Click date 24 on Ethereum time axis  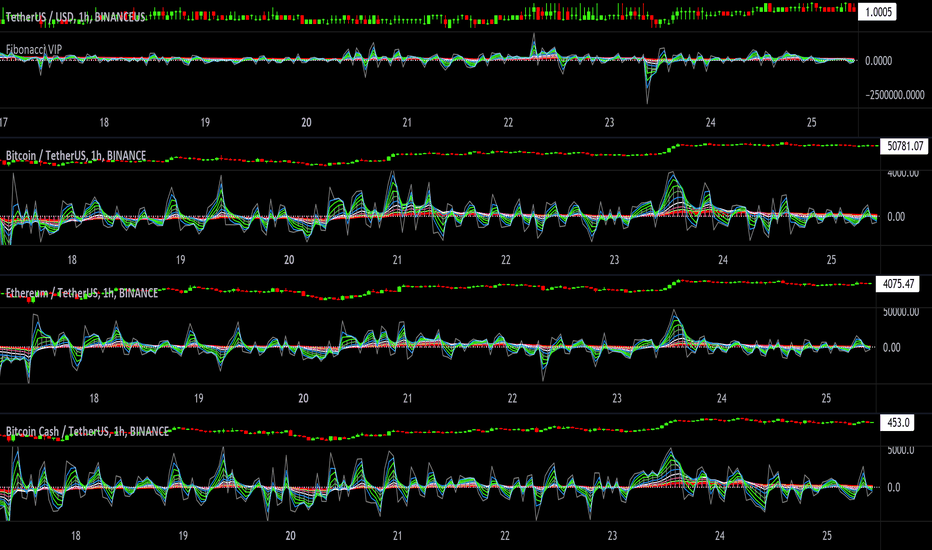click(x=722, y=398)
